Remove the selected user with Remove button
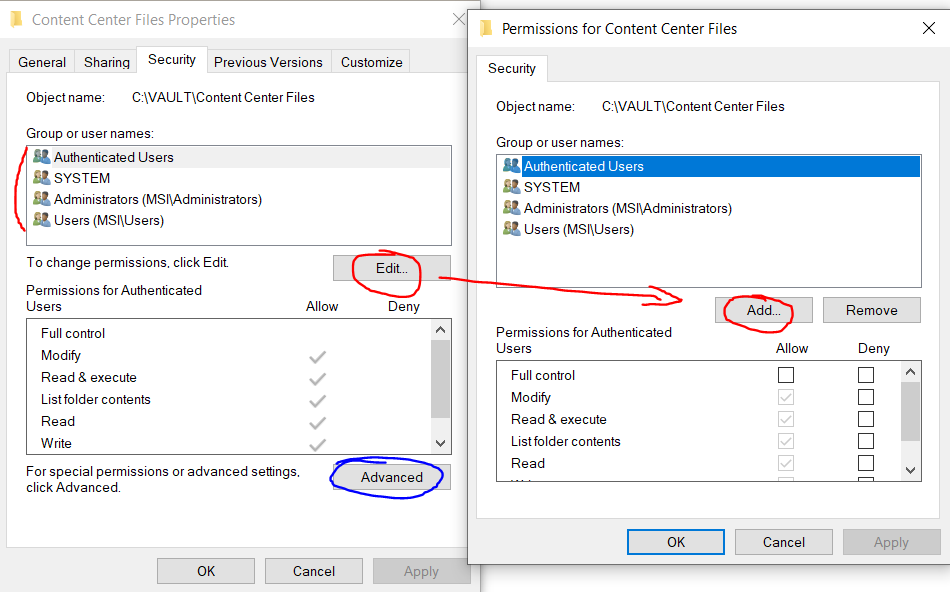The image size is (950, 592). tap(871, 310)
